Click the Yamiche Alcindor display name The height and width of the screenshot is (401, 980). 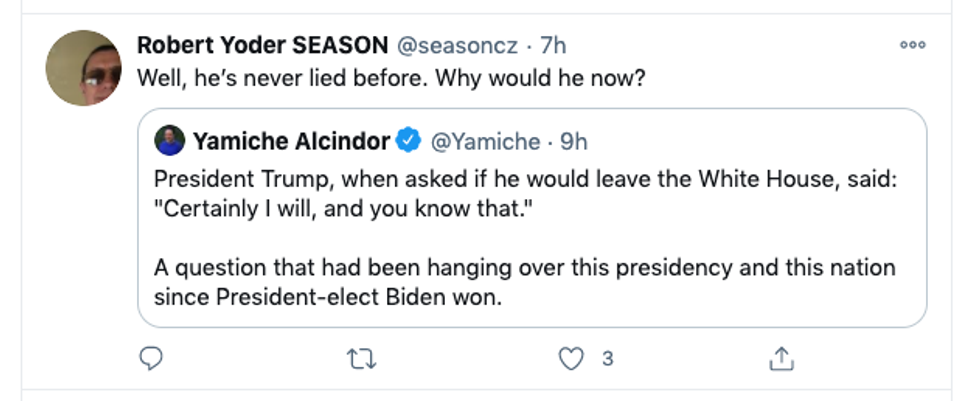[290, 142]
